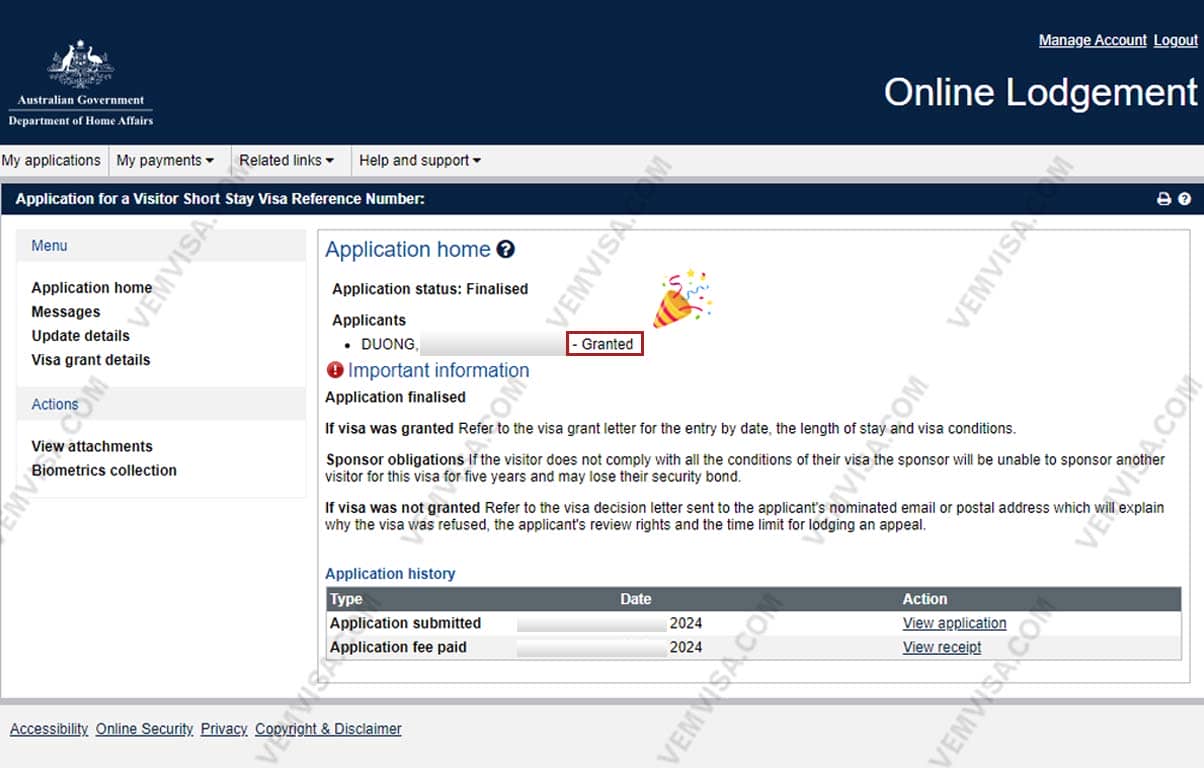The image size is (1204, 768).
Task: Click the Applicants label
Action: [369, 321]
